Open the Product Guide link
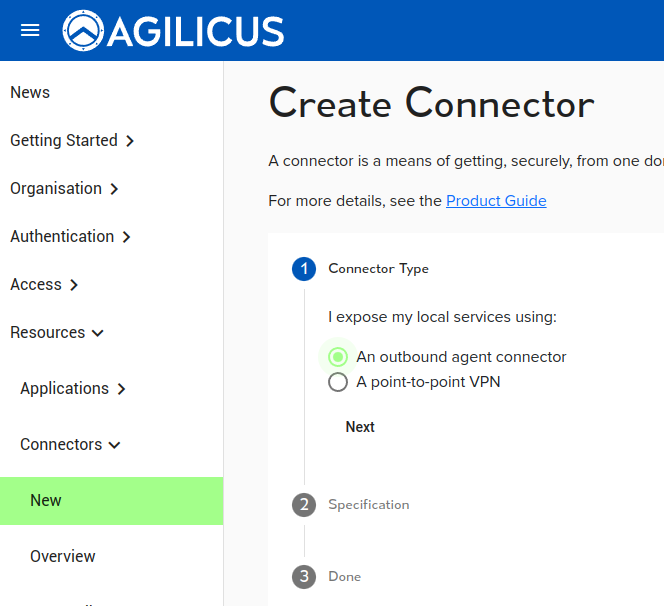Screen dimensions: 664x606 pyautogui.click(x=496, y=201)
